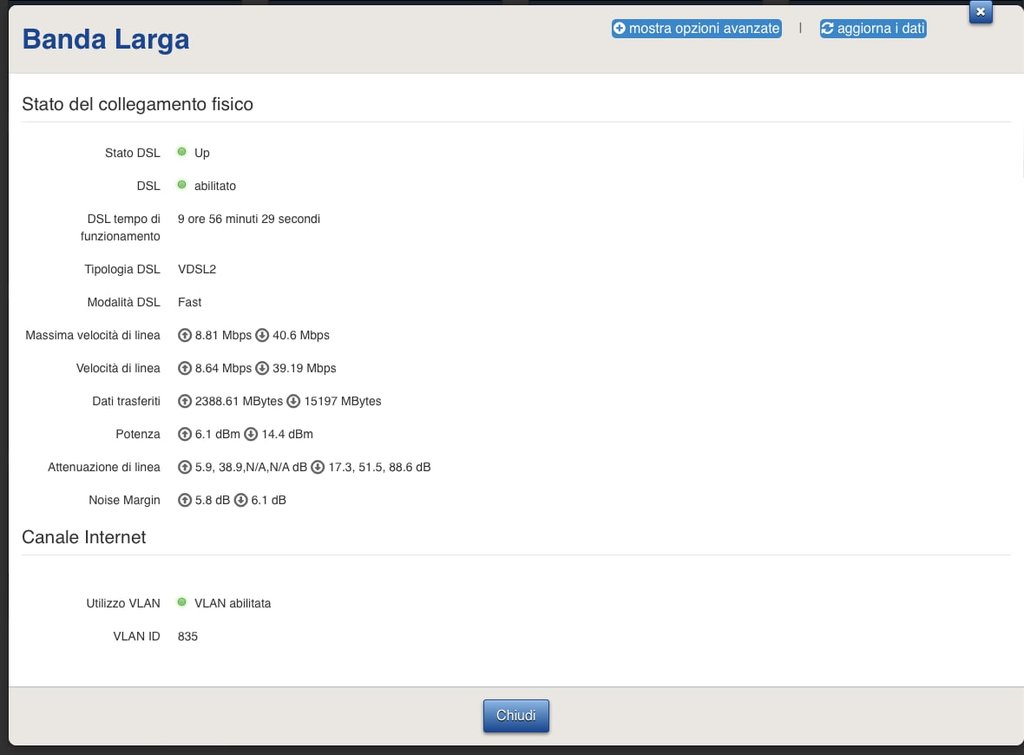Viewport: 1024px width, 755px height.
Task: Click the VLAN ID value 835
Action: [x=188, y=636]
